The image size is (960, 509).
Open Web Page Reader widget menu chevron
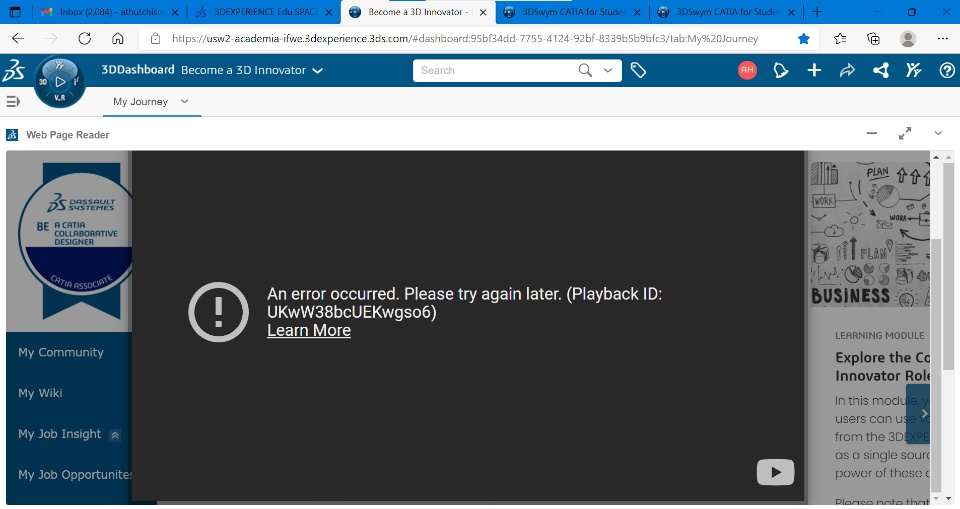click(x=938, y=134)
